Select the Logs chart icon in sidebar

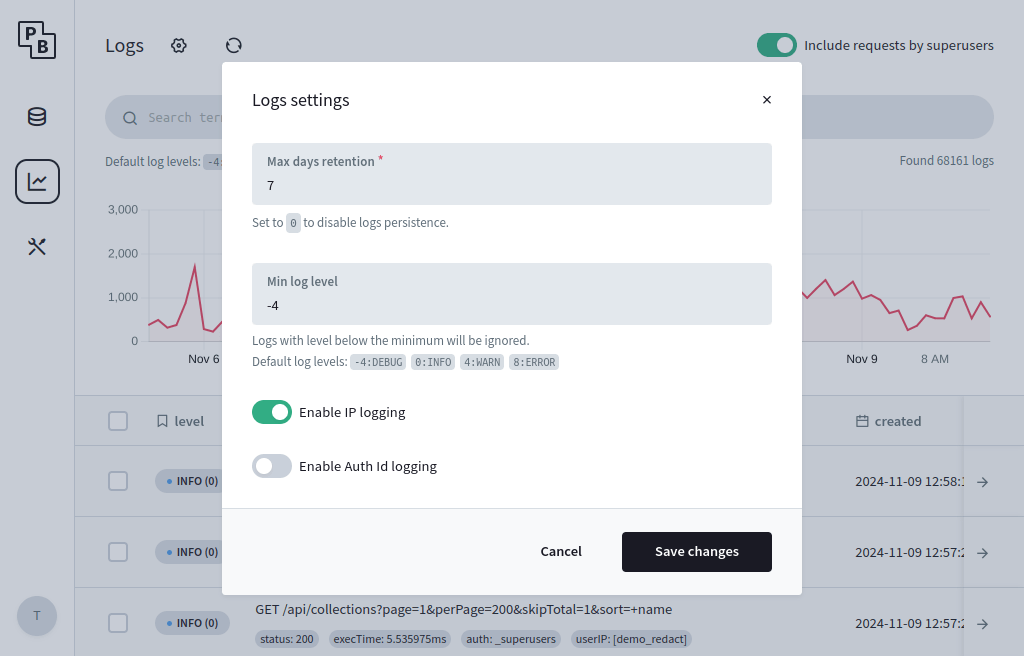click(37, 181)
